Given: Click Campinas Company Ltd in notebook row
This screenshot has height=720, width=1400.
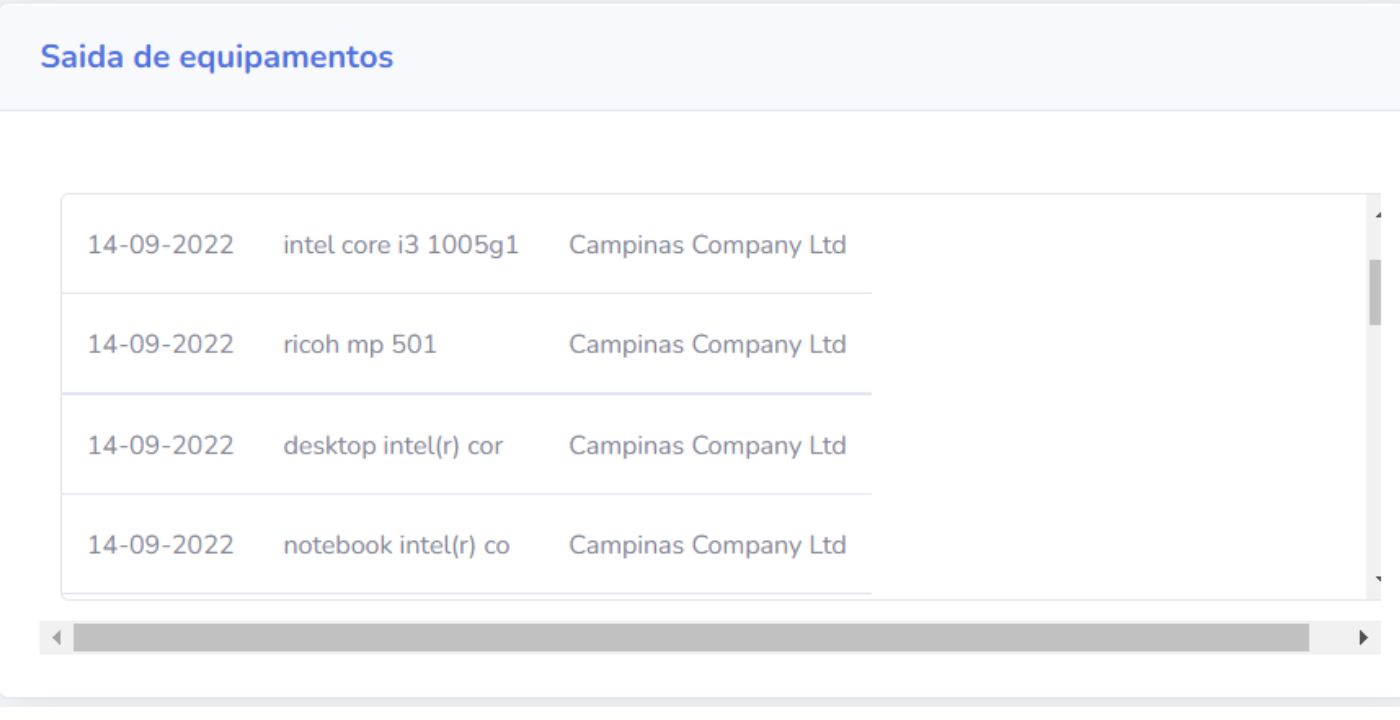Looking at the screenshot, I should pos(707,545).
